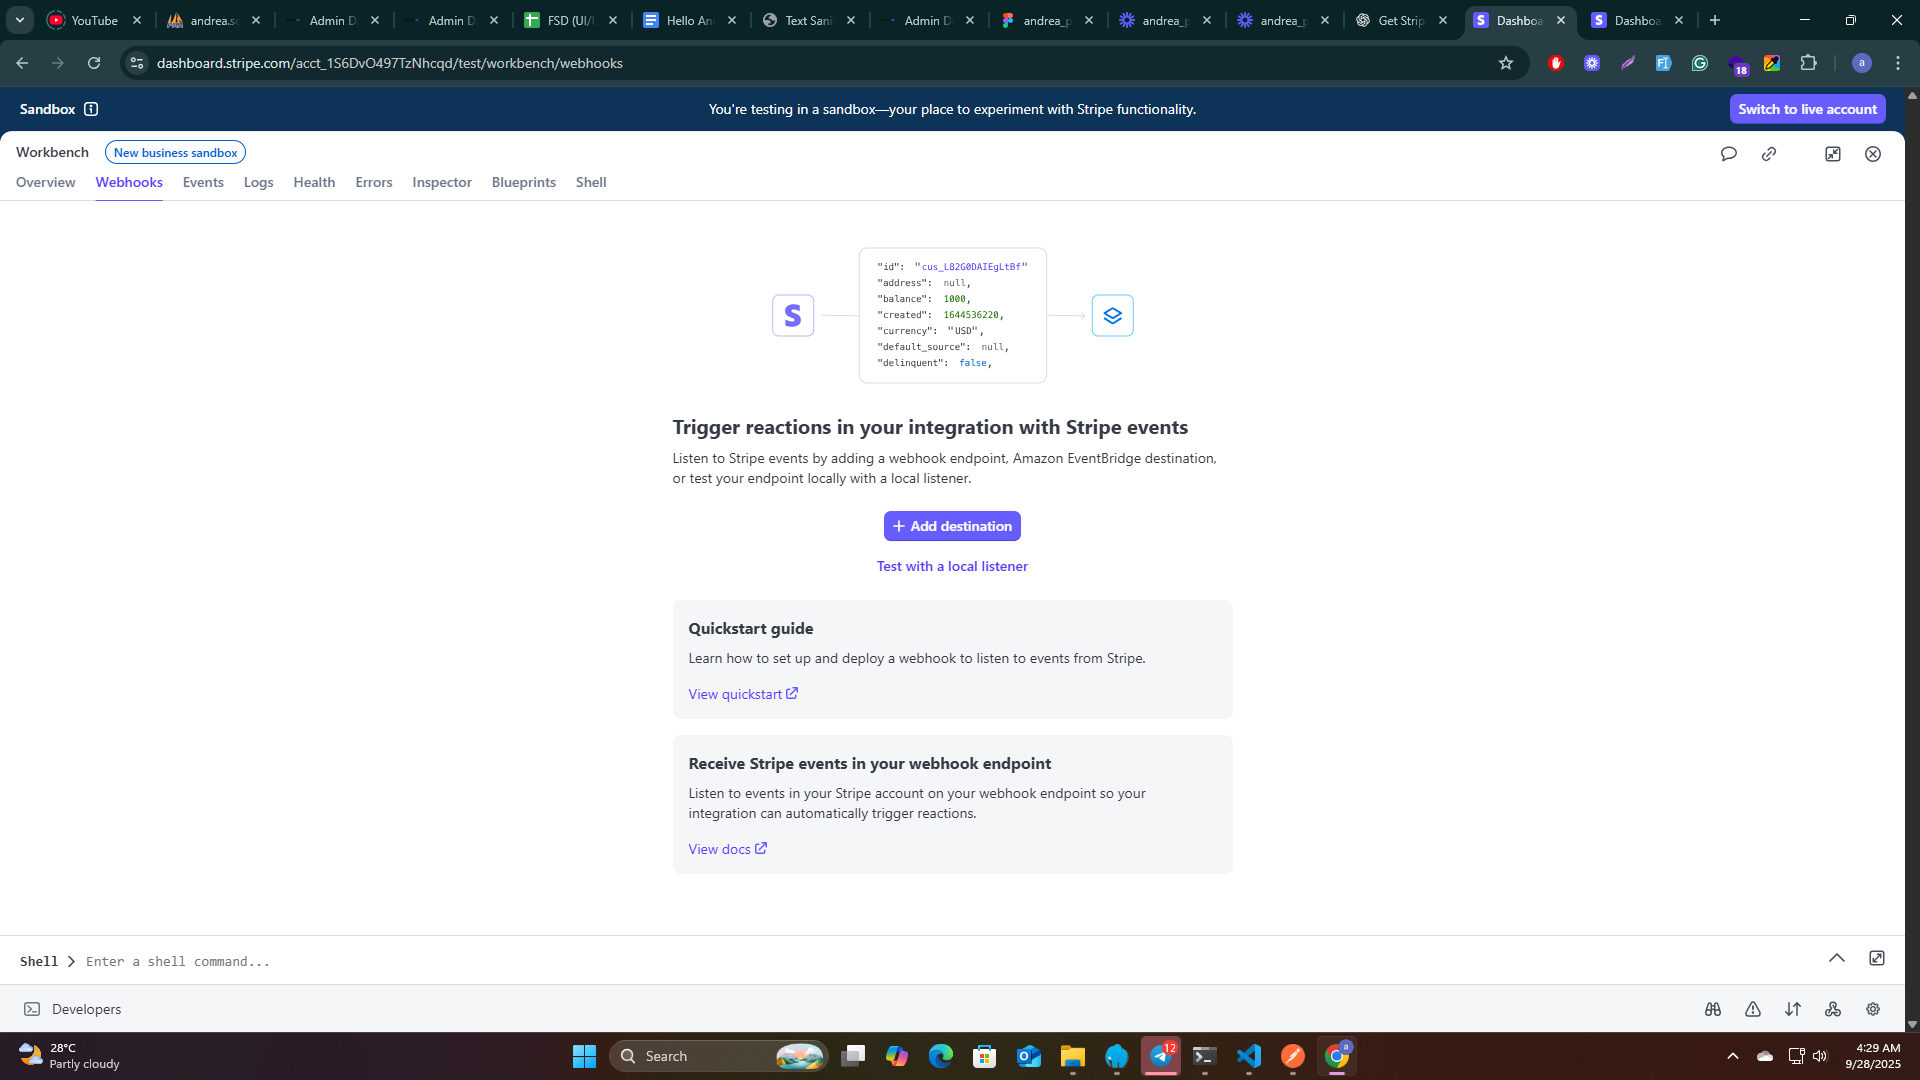1920x1080 pixels.
Task: Open the red stop-hand adblock extension
Action: tap(1556, 63)
